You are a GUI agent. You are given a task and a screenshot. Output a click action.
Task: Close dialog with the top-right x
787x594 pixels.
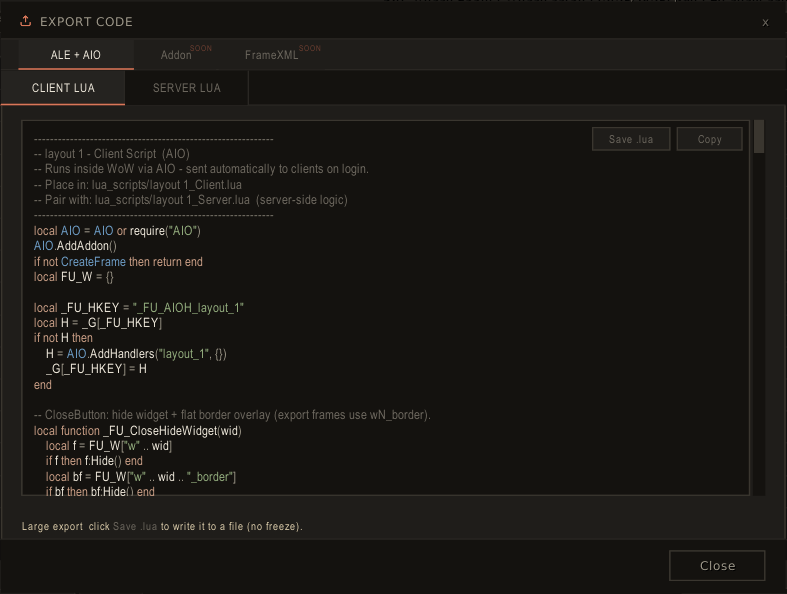tap(765, 23)
